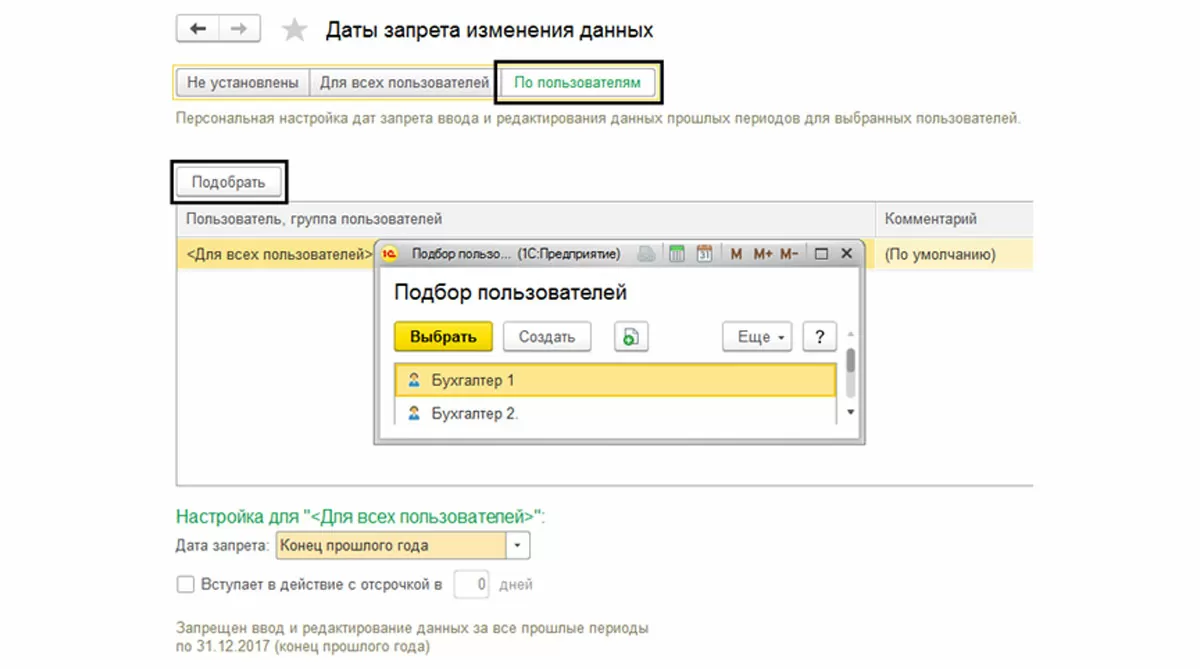Click the Создать button in the dialog
This screenshot has height=669, width=1200.
pos(547,337)
